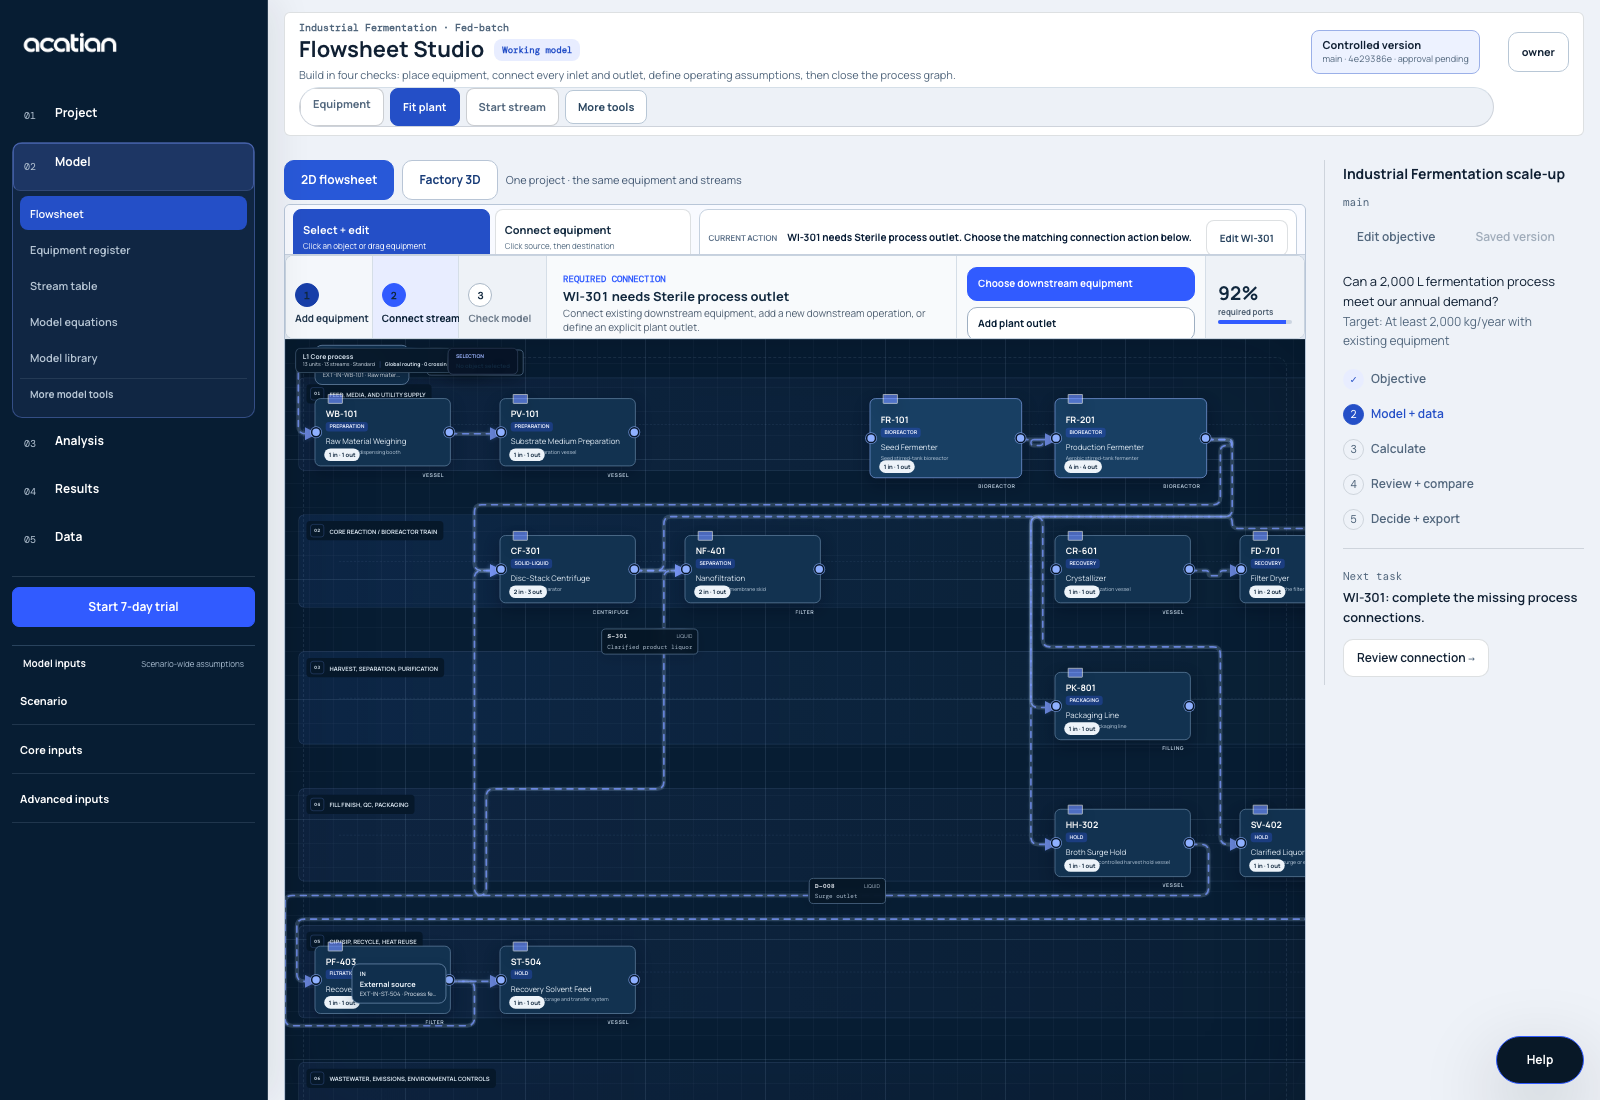Screen dimensions: 1600x1100
Task: Expand the Advanced inputs section
Action: (133, 799)
